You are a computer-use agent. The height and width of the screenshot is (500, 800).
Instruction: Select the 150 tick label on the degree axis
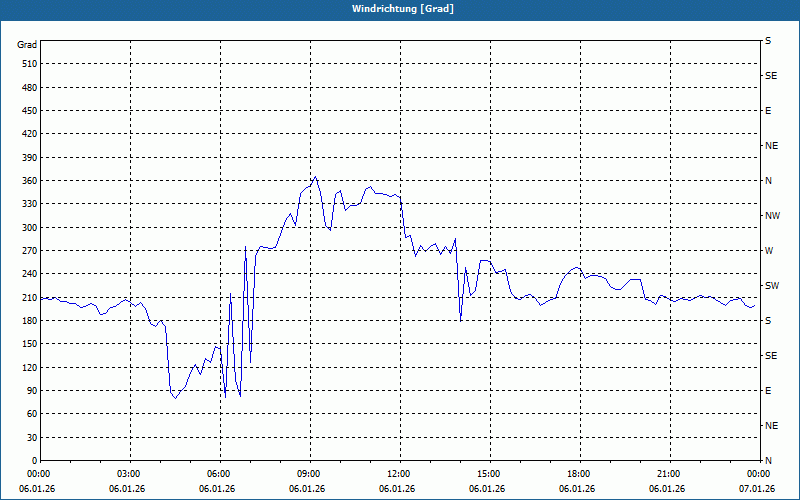(x=30, y=344)
